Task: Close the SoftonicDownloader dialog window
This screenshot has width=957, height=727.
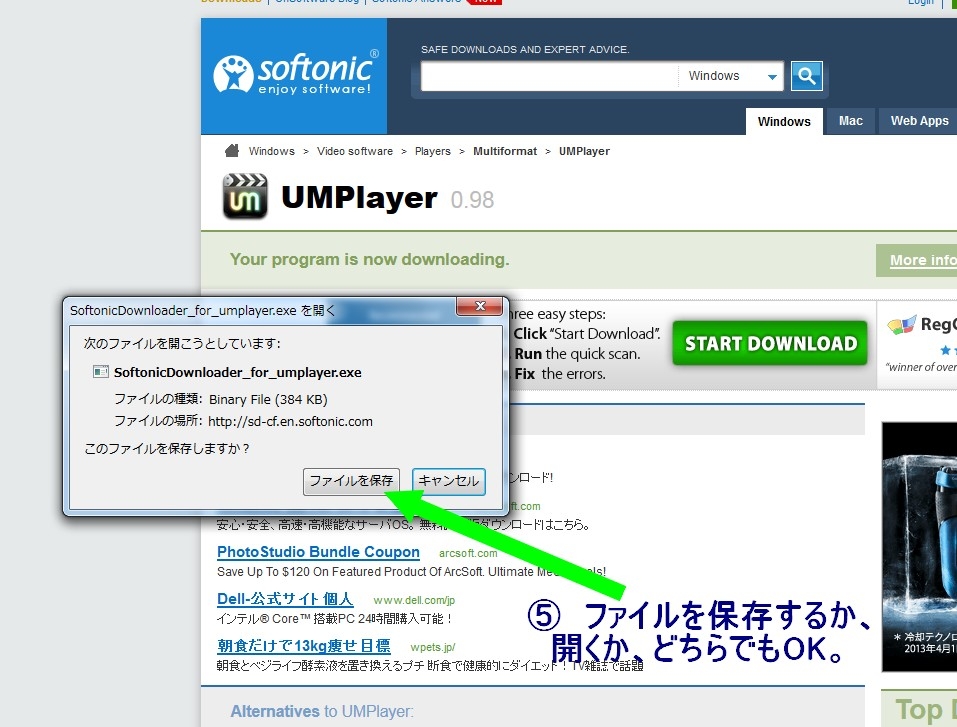Action: coord(480,306)
